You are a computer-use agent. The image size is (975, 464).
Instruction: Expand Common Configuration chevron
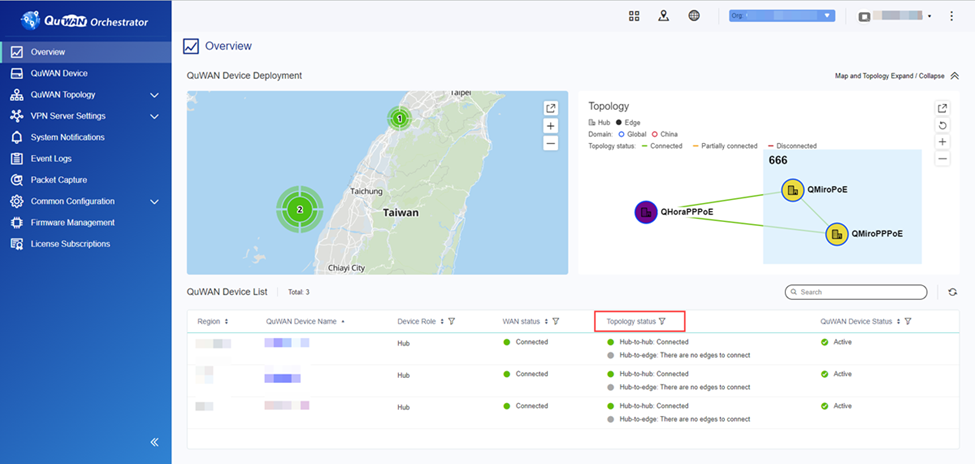[155, 202]
